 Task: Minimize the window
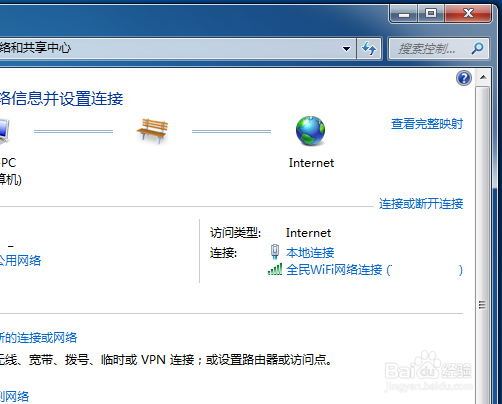tap(404, 14)
